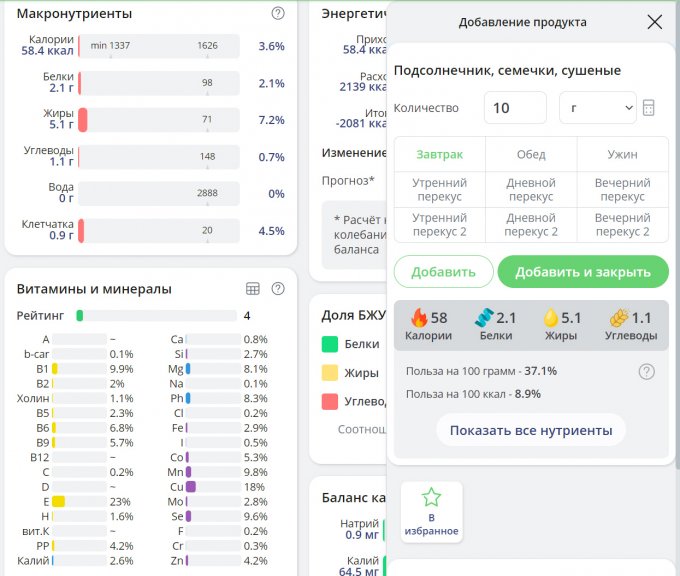Select the Завтрак meal option
This screenshot has height=576, width=680.
pos(439,154)
